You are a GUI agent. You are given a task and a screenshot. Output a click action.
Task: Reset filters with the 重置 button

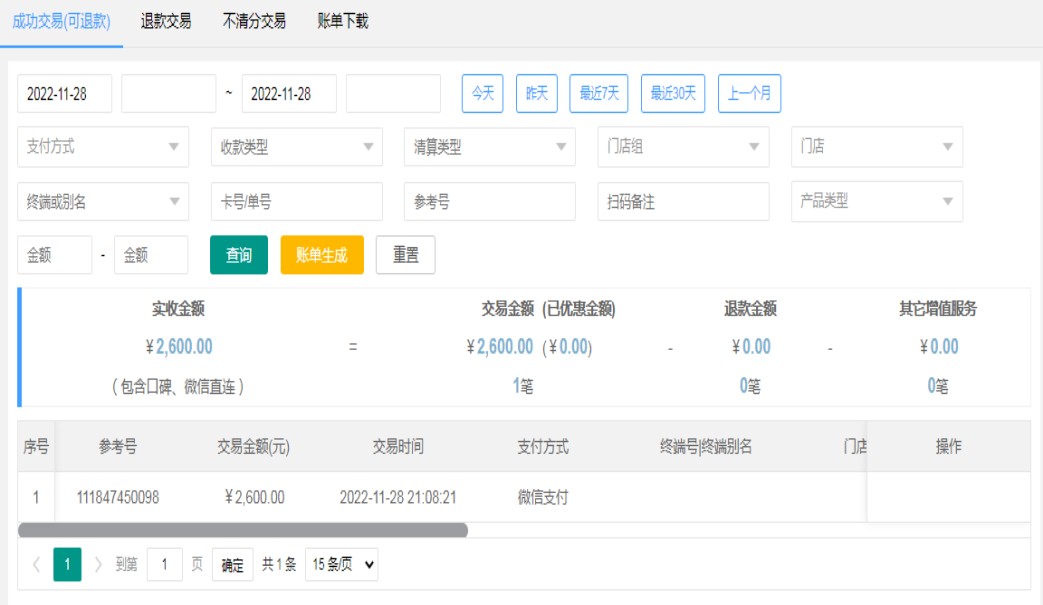(405, 255)
